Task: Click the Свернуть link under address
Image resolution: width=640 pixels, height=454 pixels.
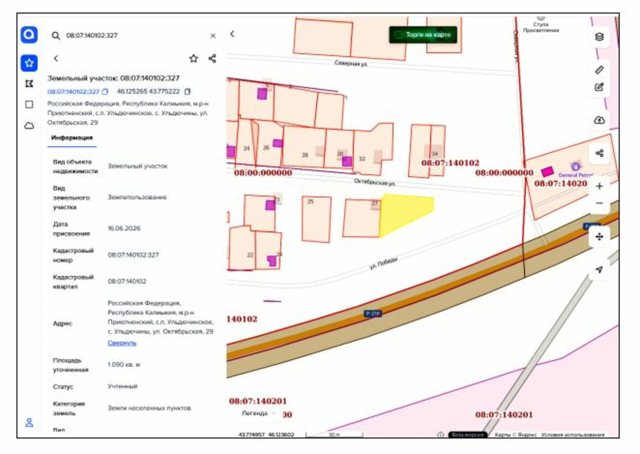Action: click(122, 343)
